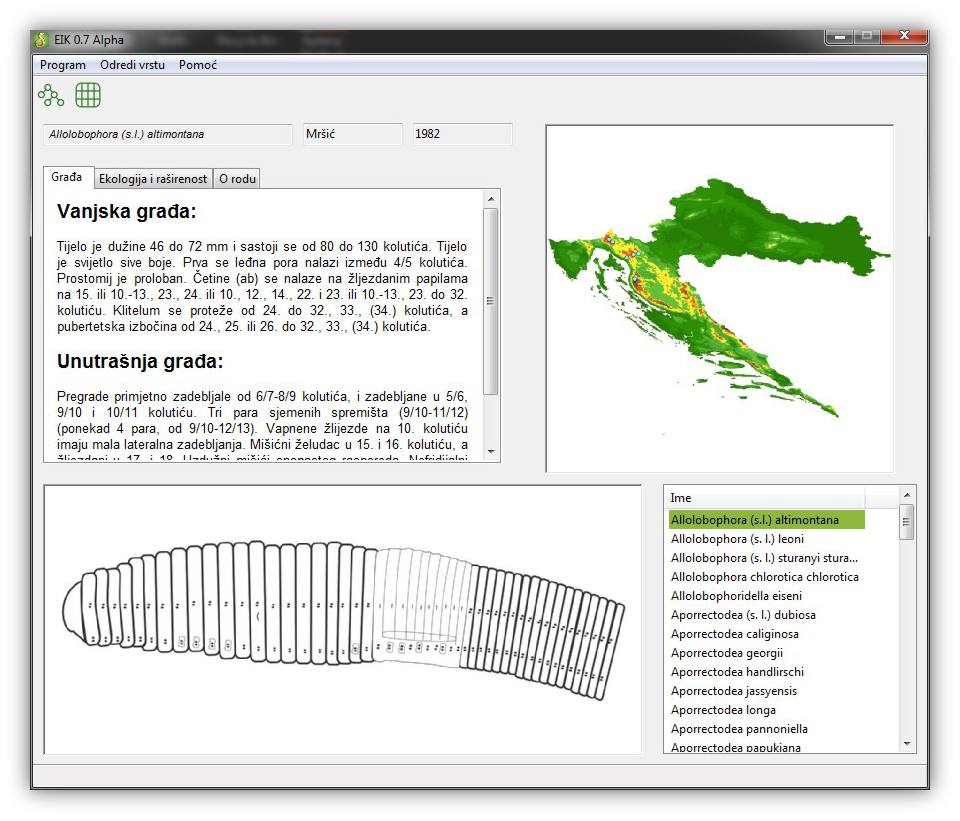Select Aporrectodea longa in species list

click(725, 710)
